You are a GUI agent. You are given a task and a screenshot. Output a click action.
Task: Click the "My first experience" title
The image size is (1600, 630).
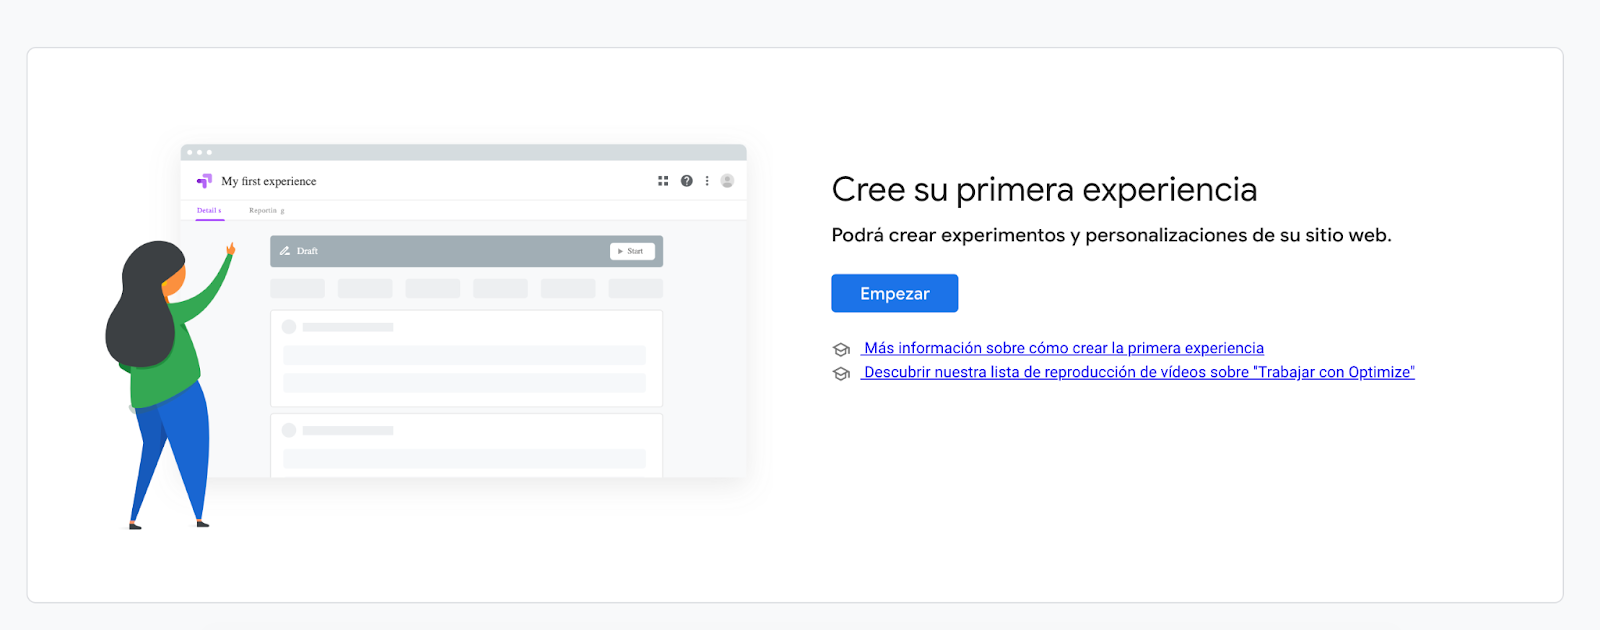pyautogui.click(x=268, y=181)
